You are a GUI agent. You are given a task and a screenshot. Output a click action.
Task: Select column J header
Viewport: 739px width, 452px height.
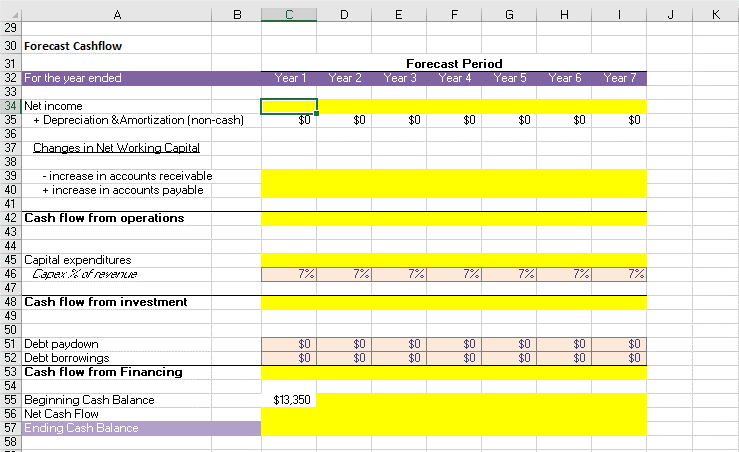click(x=670, y=15)
